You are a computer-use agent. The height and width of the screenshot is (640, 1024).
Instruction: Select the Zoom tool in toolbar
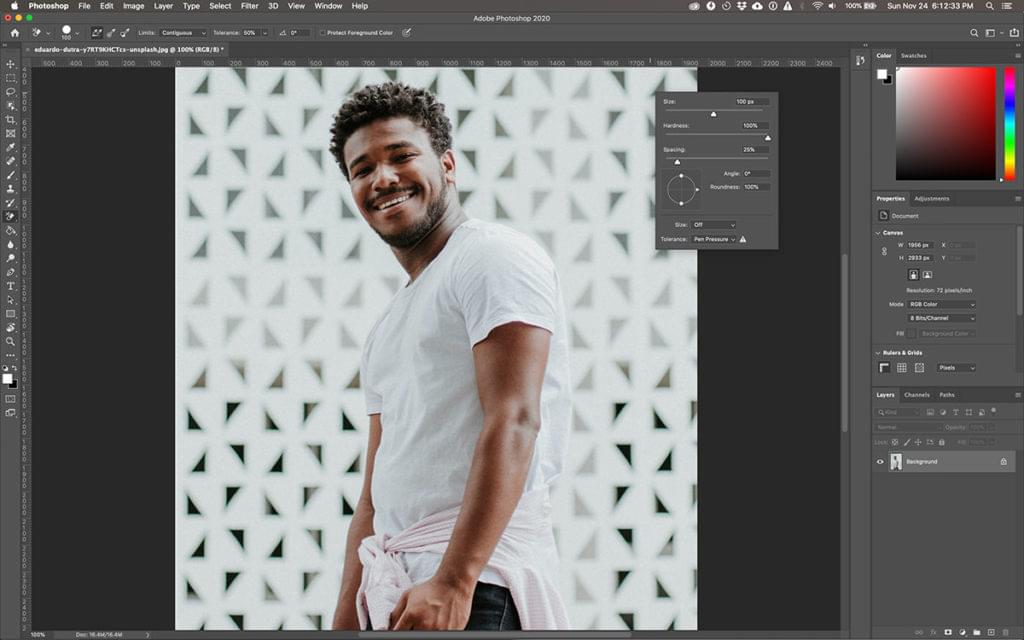tap(11, 341)
